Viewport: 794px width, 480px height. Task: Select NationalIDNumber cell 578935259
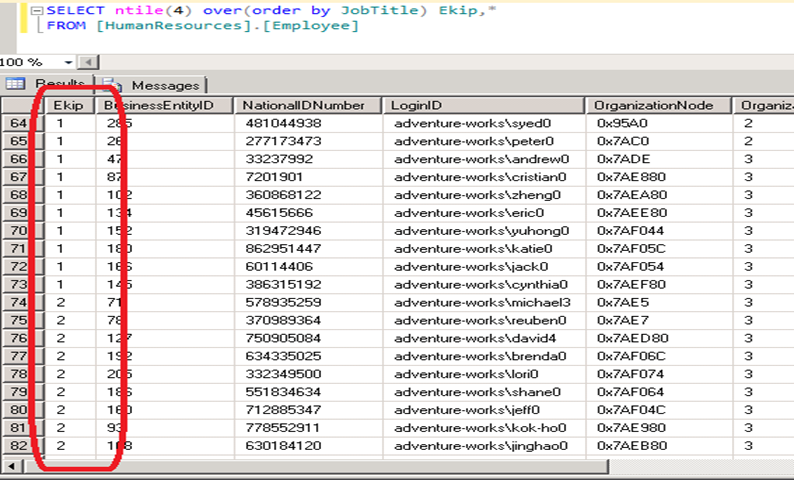point(308,302)
